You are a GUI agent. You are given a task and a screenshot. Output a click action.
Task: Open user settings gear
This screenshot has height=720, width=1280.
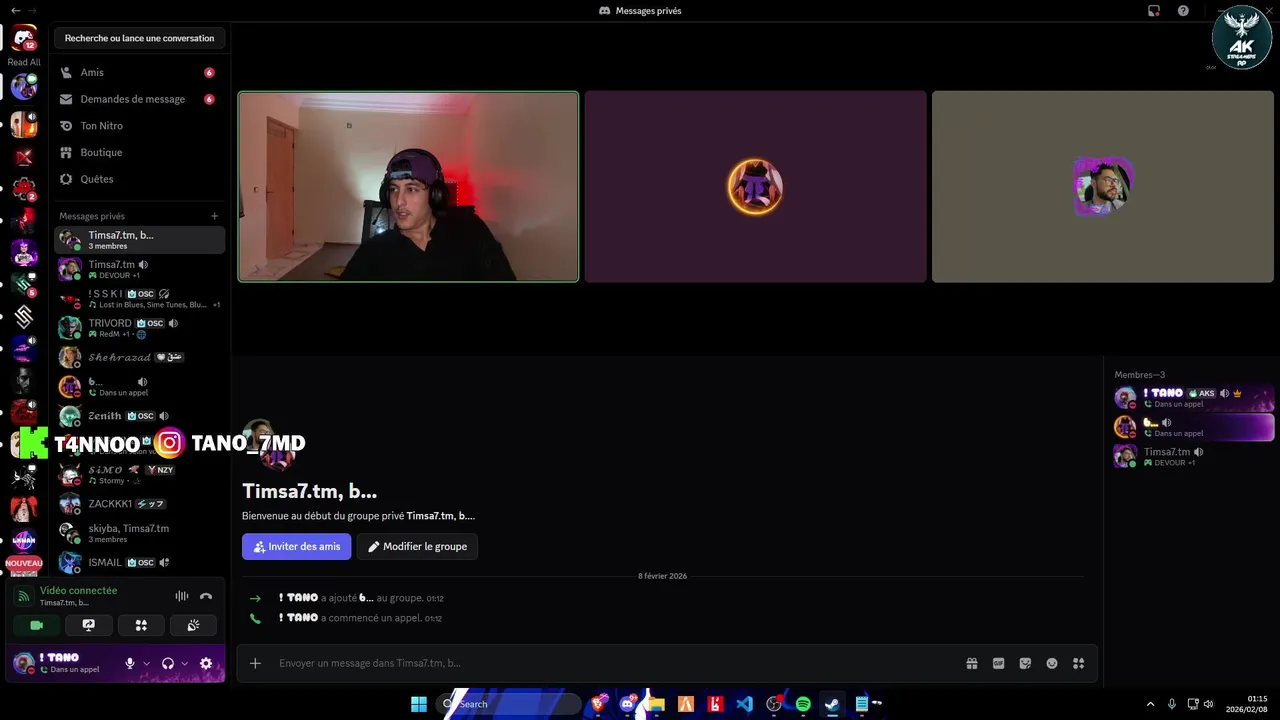tap(206, 663)
